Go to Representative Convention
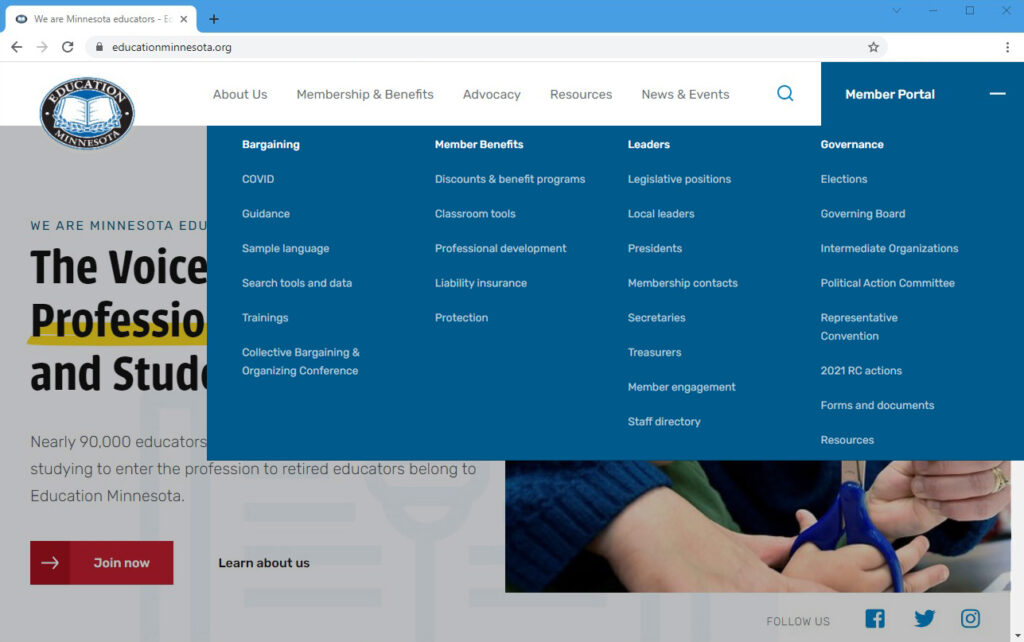This screenshot has width=1024, height=642. 859,327
